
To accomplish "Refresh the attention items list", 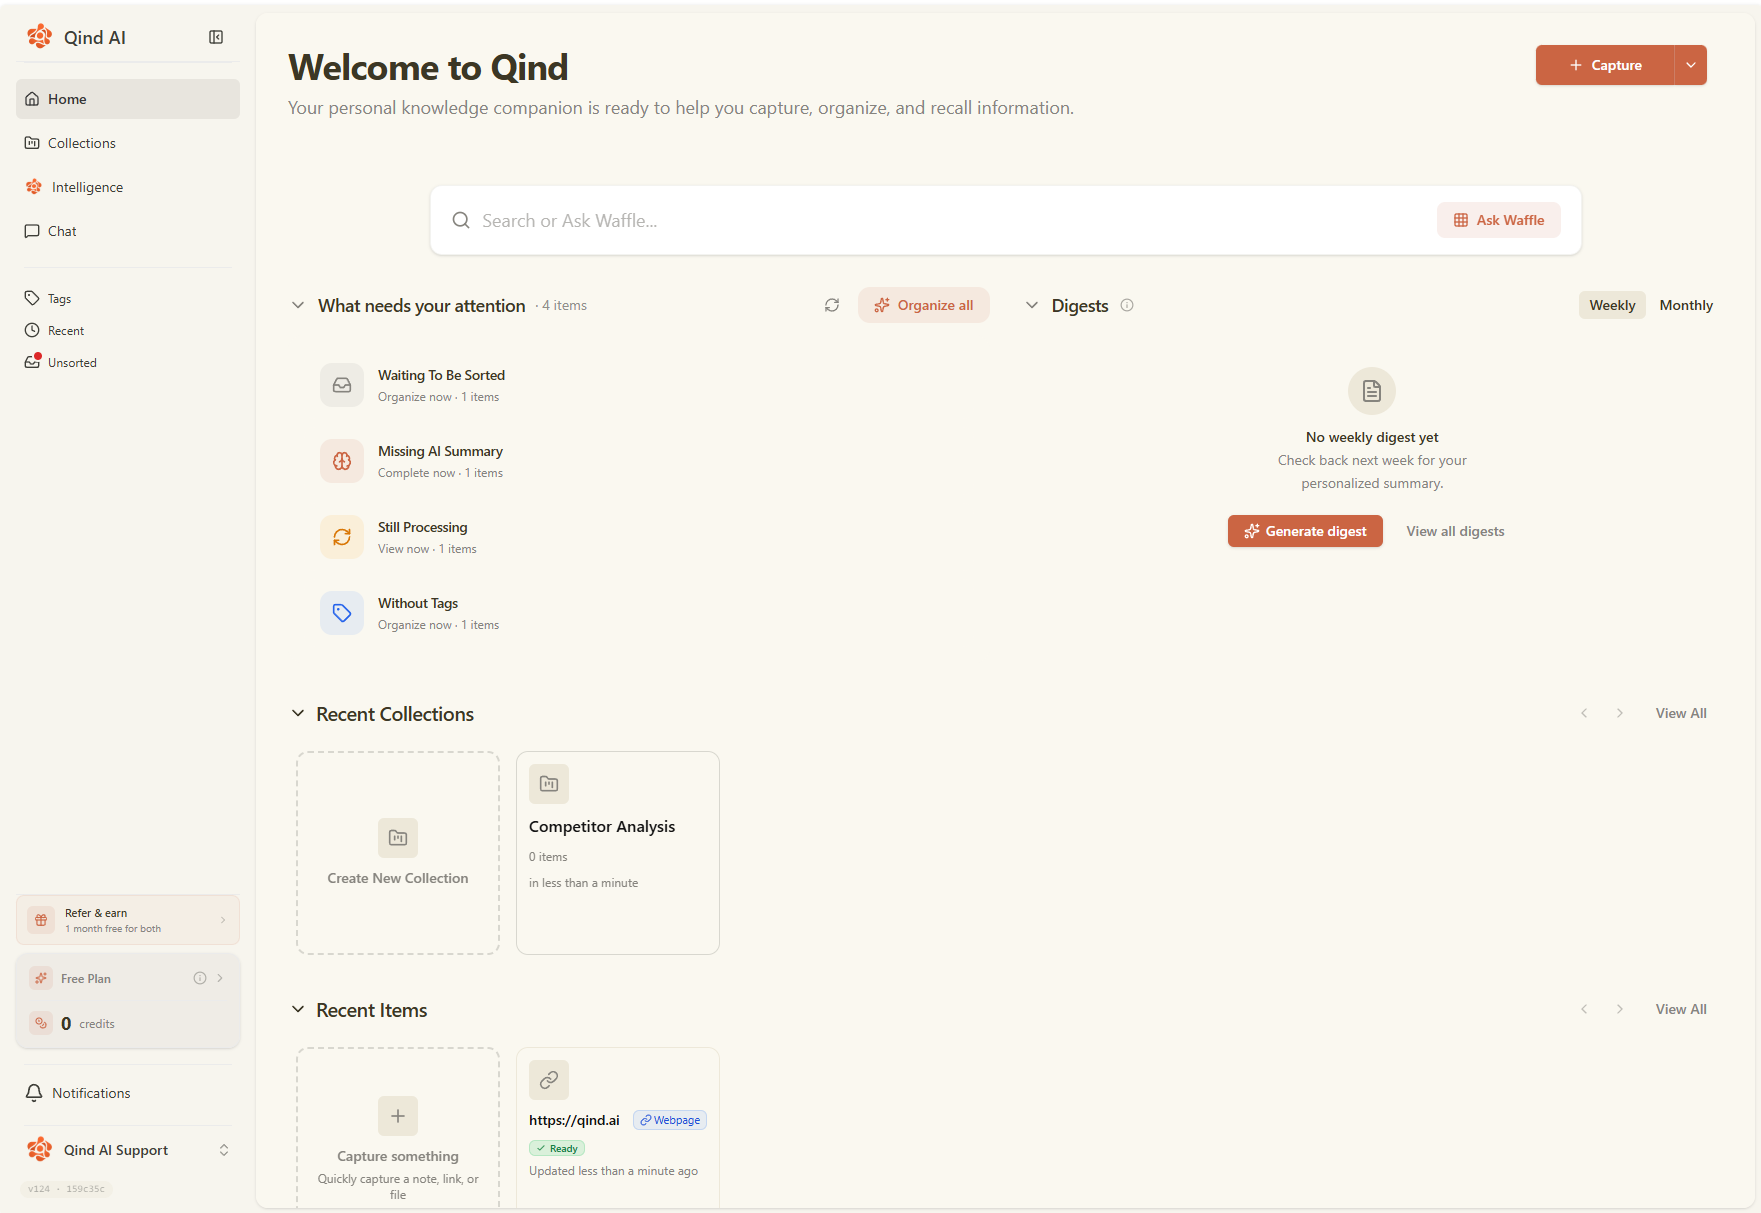I will [832, 305].
